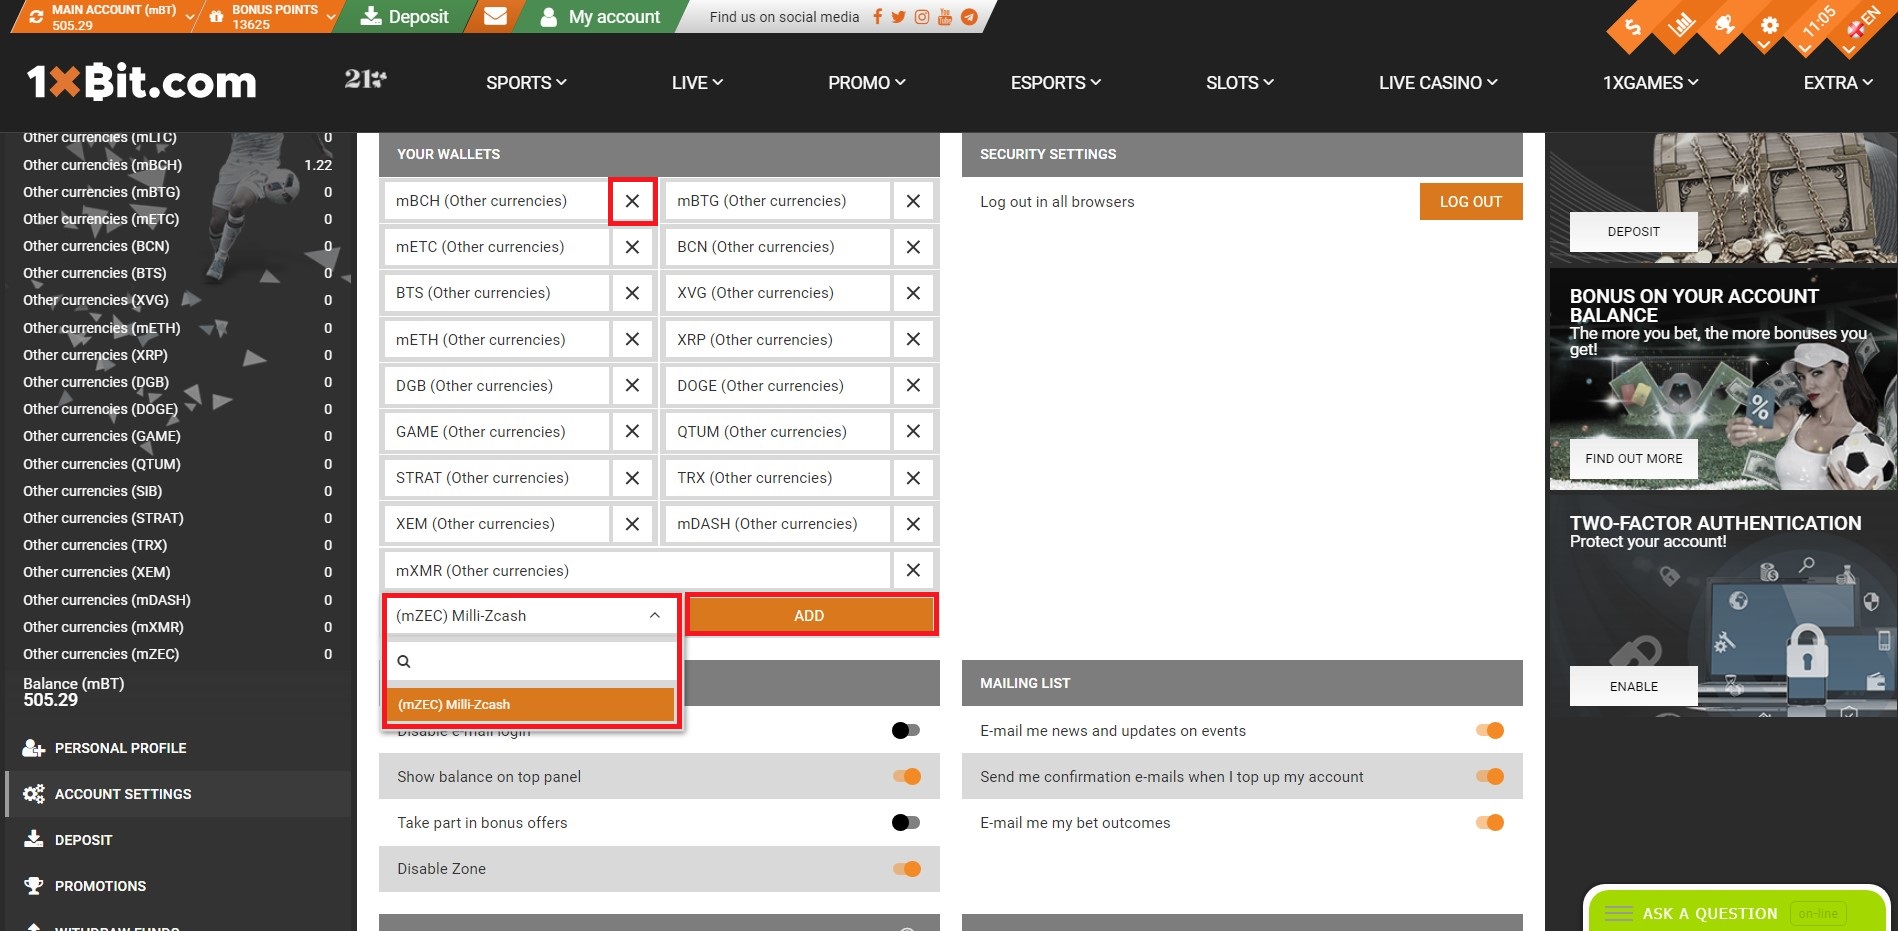Open the Instagram social link
This screenshot has height=931, width=1898.
[x=921, y=17]
